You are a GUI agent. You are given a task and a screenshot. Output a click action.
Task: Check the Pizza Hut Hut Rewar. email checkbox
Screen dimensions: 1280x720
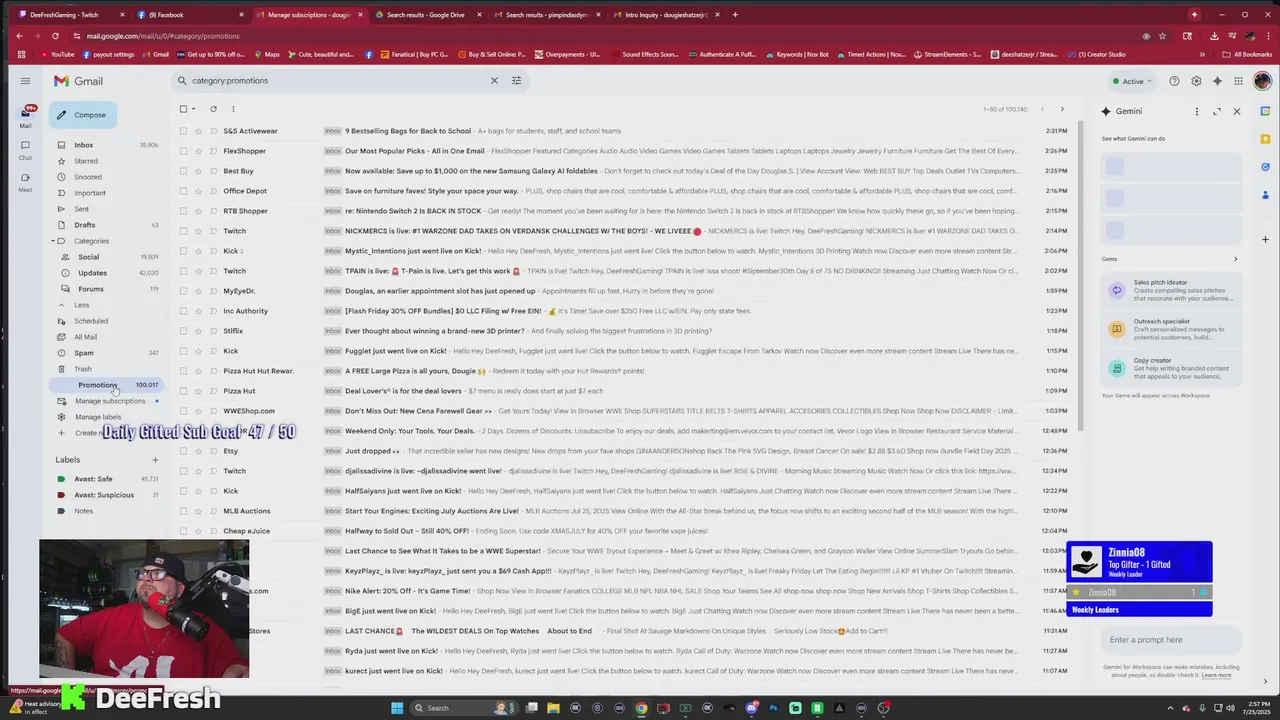tap(183, 371)
